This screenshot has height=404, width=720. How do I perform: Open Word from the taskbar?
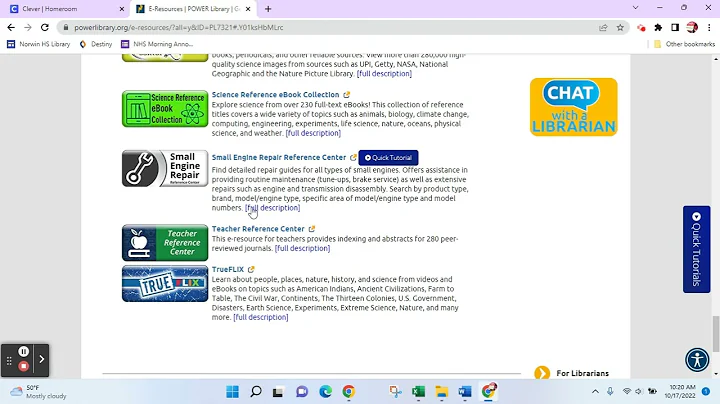(465, 392)
